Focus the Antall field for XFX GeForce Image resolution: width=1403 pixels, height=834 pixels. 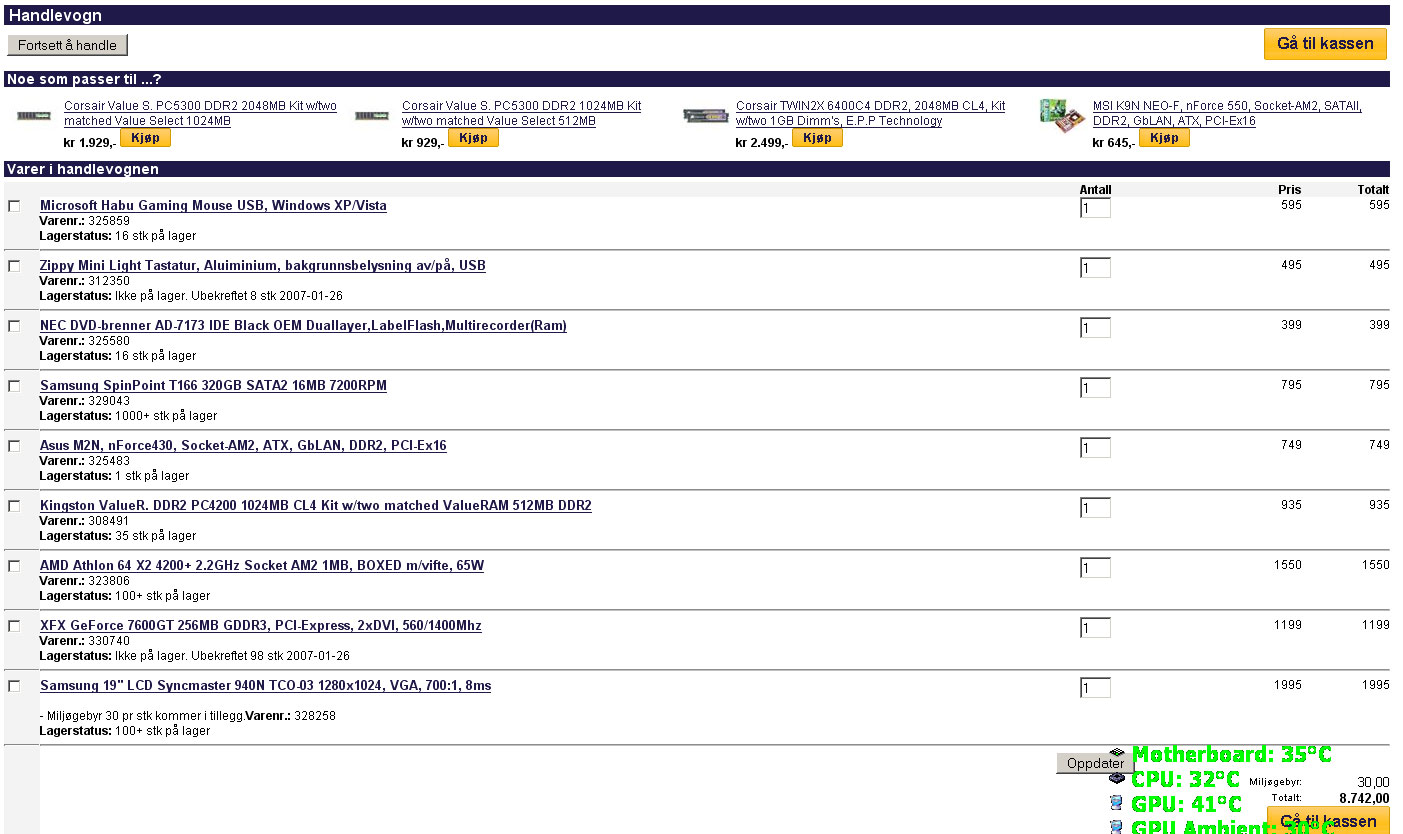tap(1095, 628)
